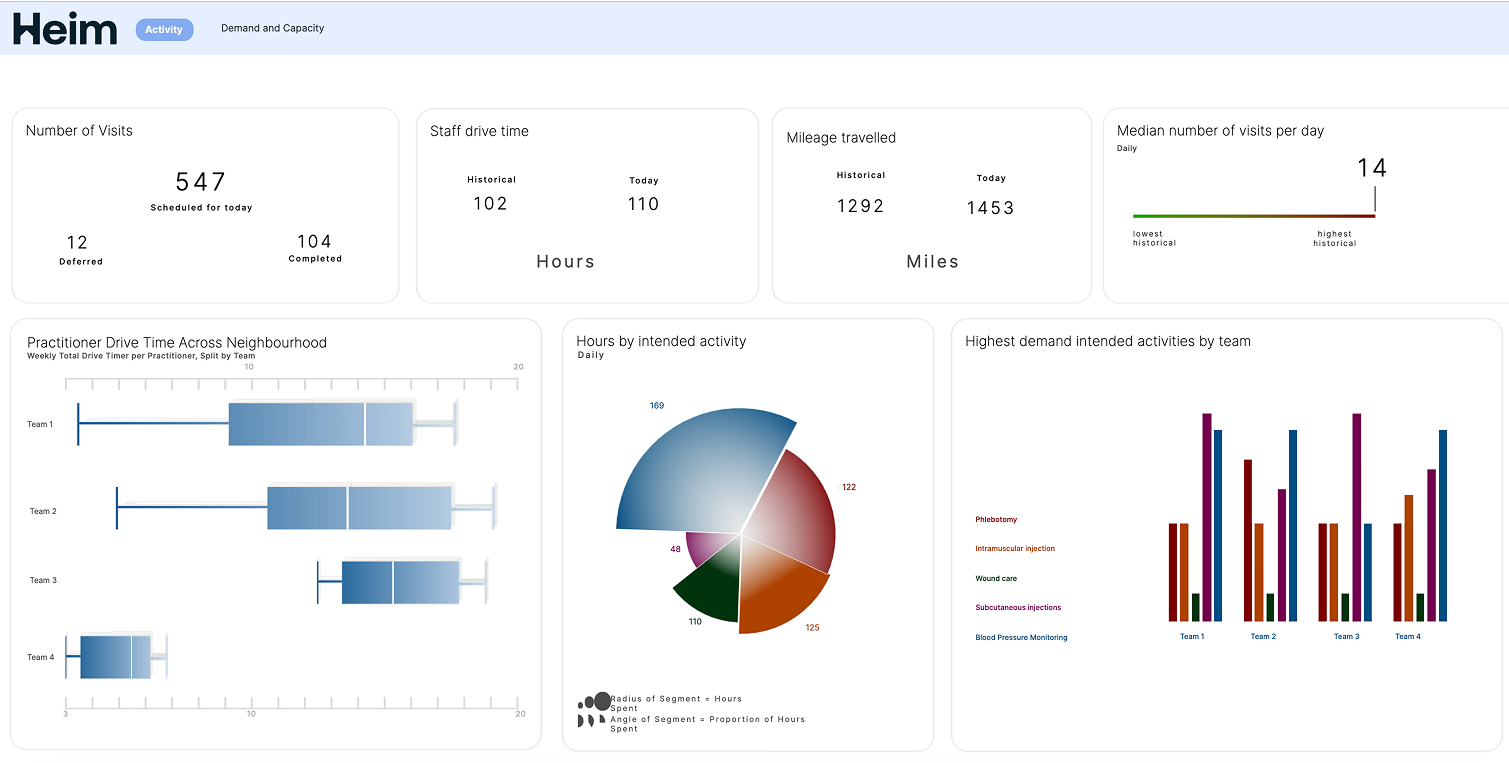Select Intramuscular injection legend entry

tap(1014, 549)
